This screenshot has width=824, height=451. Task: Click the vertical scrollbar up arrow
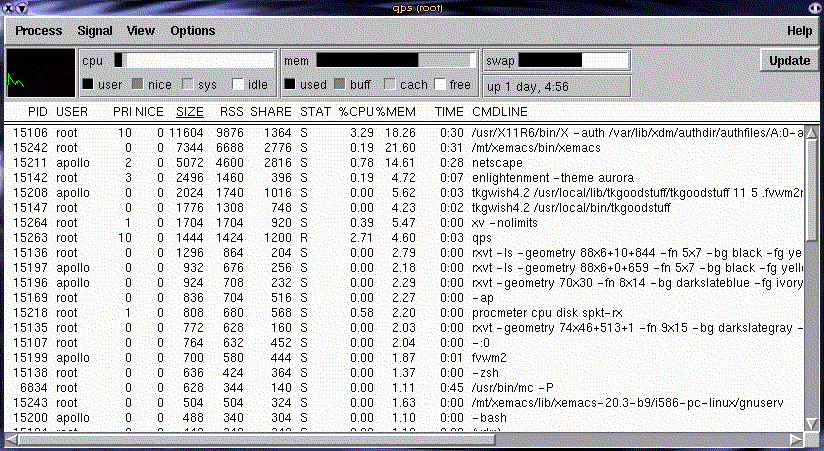pyautogui.click(x=811, y=130)
